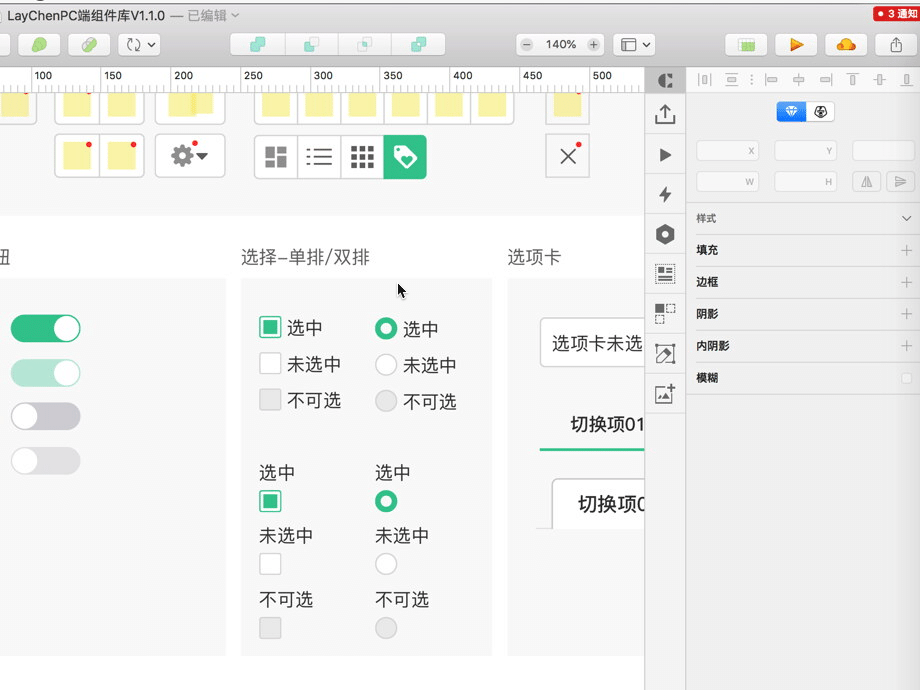Toggle the bright green on switch
920x690 pixels.
point(46,329)
